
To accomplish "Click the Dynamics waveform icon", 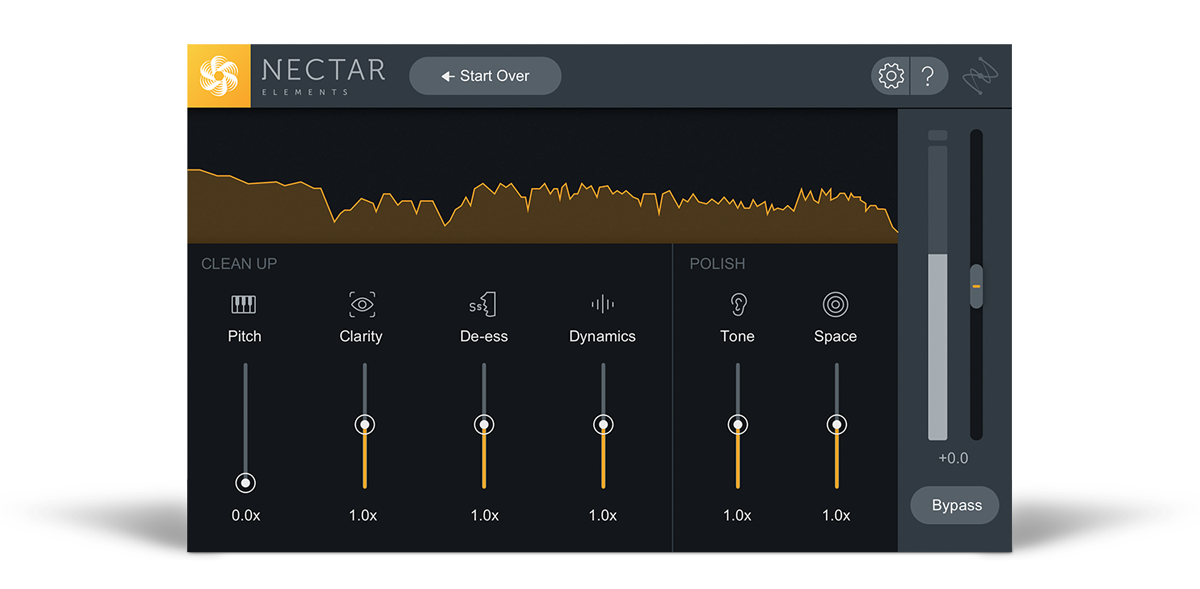I will click(x=602, y=305).
